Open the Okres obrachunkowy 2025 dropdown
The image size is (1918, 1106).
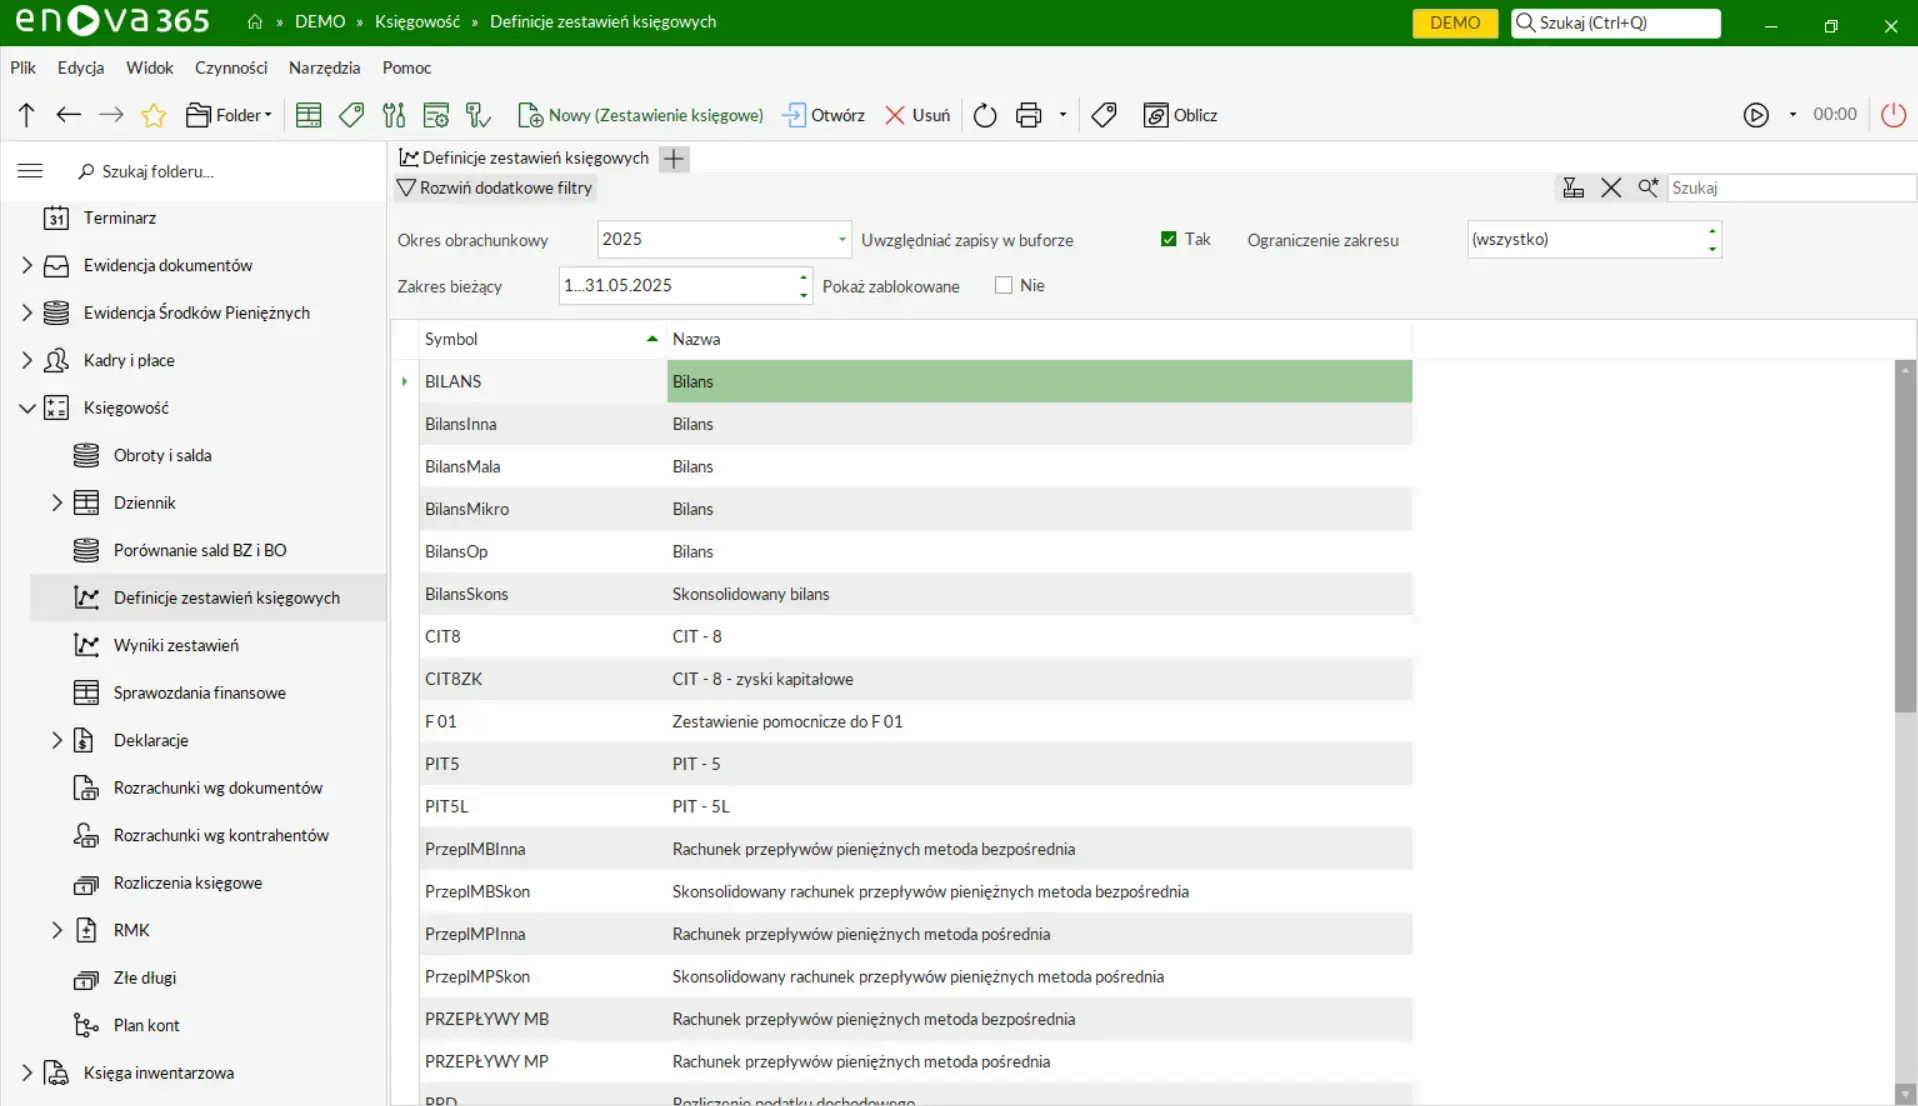pos(840,239)
